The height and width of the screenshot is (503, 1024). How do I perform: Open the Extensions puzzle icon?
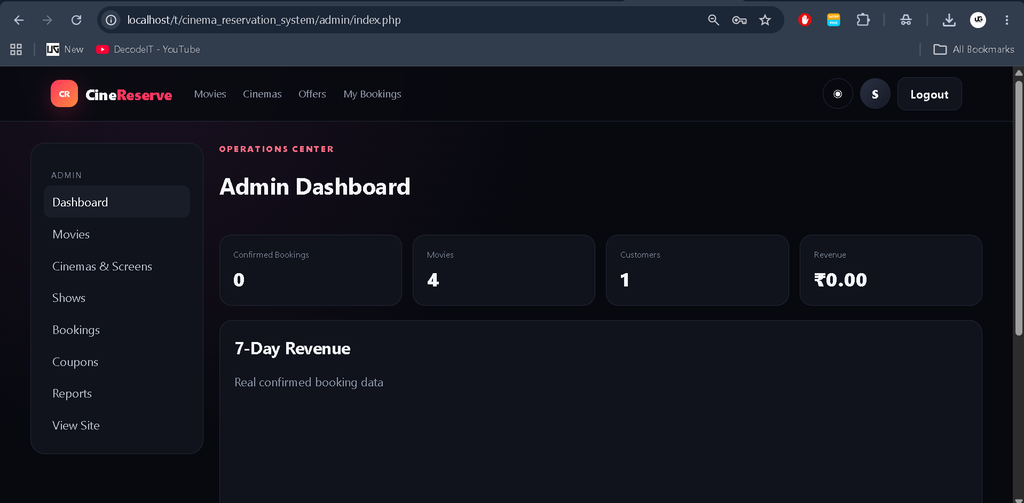click(x=863, y=20)
